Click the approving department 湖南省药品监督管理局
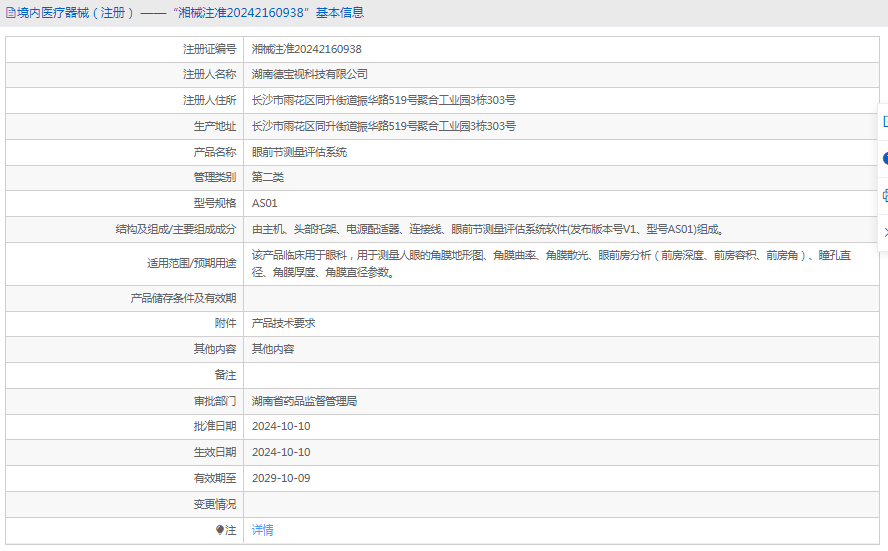The width and height of the screenshot is (888, 551). pos(304,400)
